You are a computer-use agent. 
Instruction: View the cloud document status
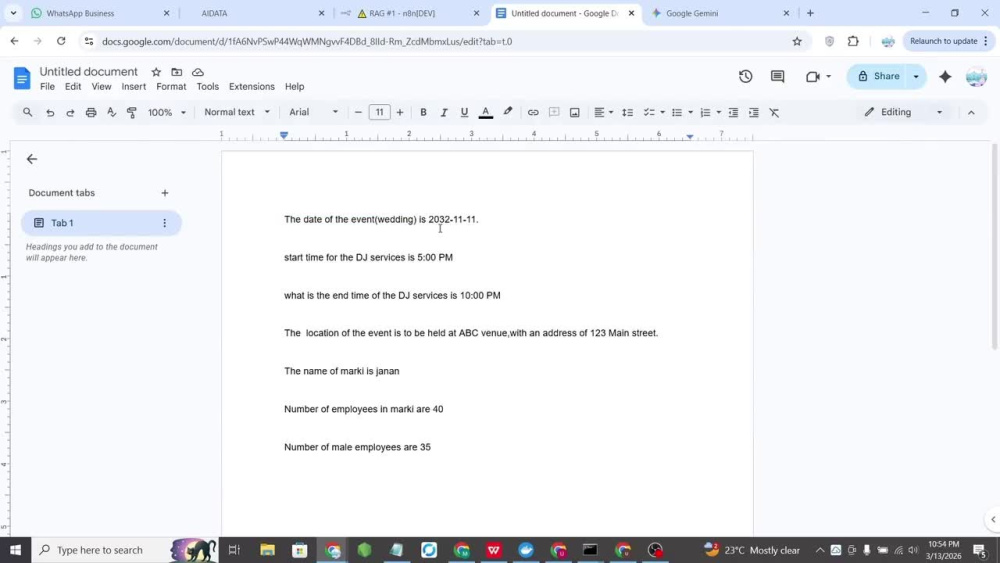198,72
